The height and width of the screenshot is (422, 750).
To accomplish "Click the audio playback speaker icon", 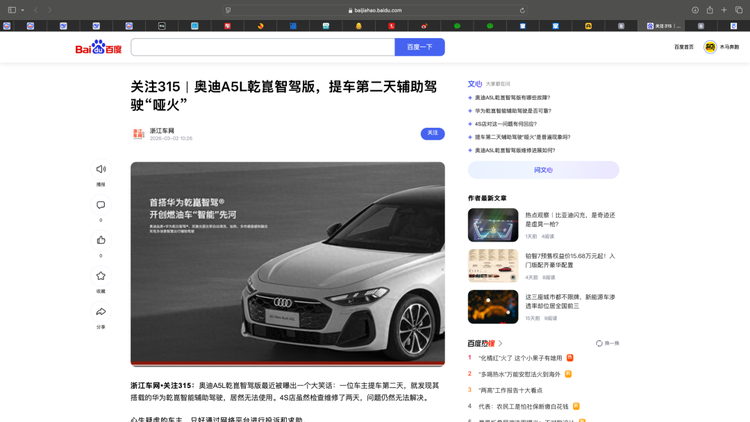I will (x=101, y=169).
